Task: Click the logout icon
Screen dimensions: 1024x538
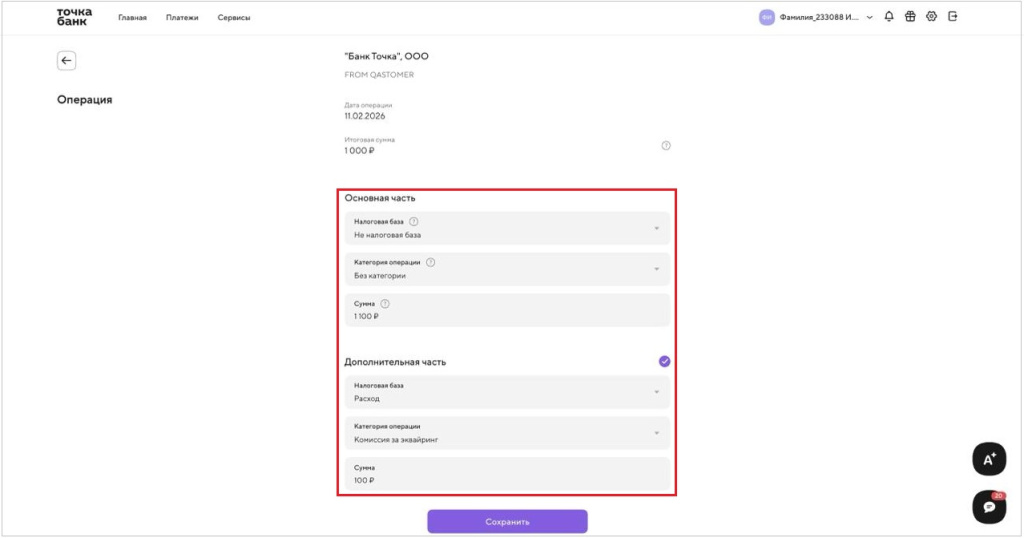Action: tap(953, 17)
